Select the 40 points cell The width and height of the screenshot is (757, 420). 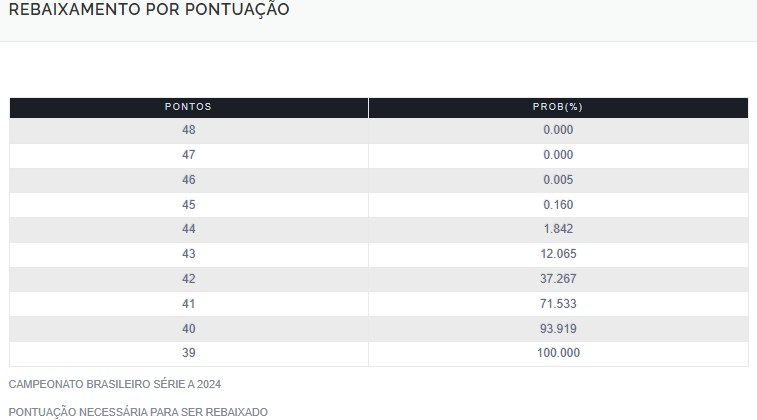pyautogui.click(x=189, y=329)
